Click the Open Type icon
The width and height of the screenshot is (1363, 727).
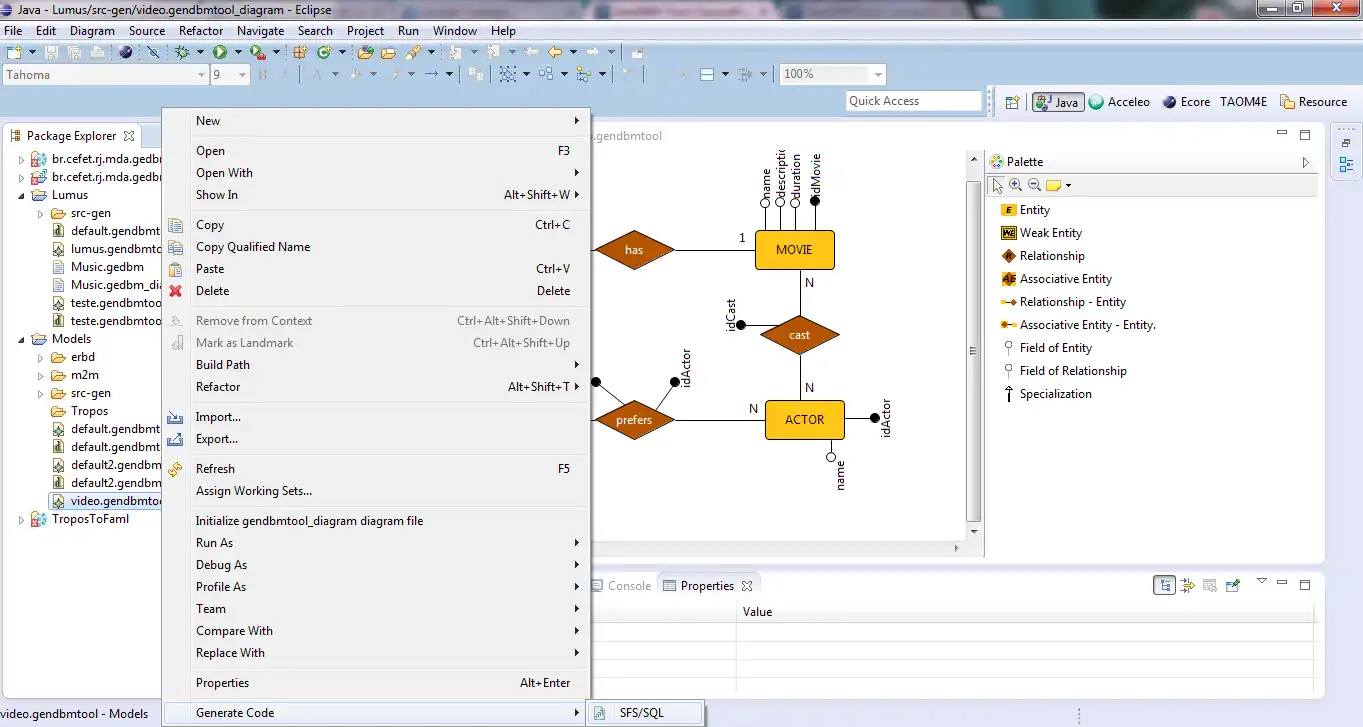tap(365, 52)
